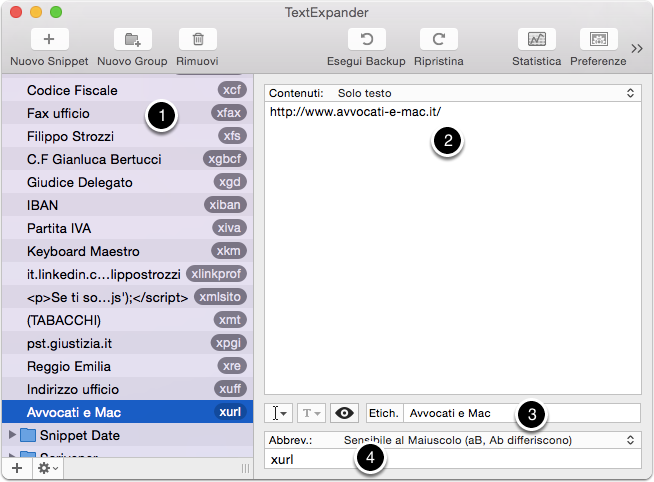This screenshot has width=654, height=482.
Task: Open Preferenze toolbar icon
Action: pyautogui.click(x=599, y=39)
